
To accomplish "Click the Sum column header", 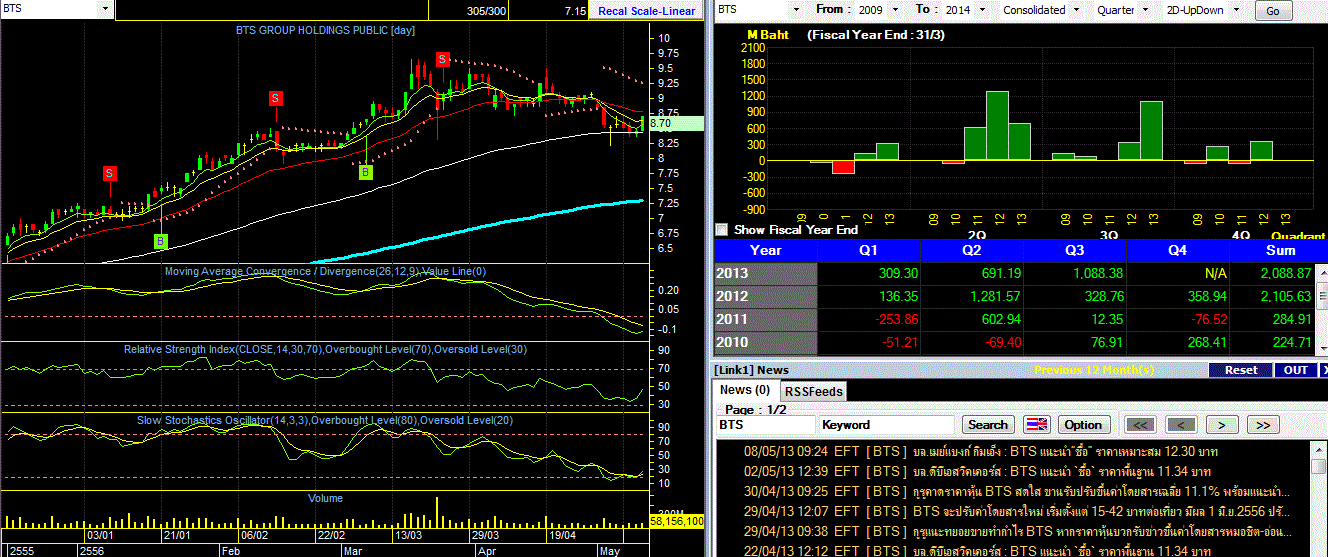I will (1280, 250).
